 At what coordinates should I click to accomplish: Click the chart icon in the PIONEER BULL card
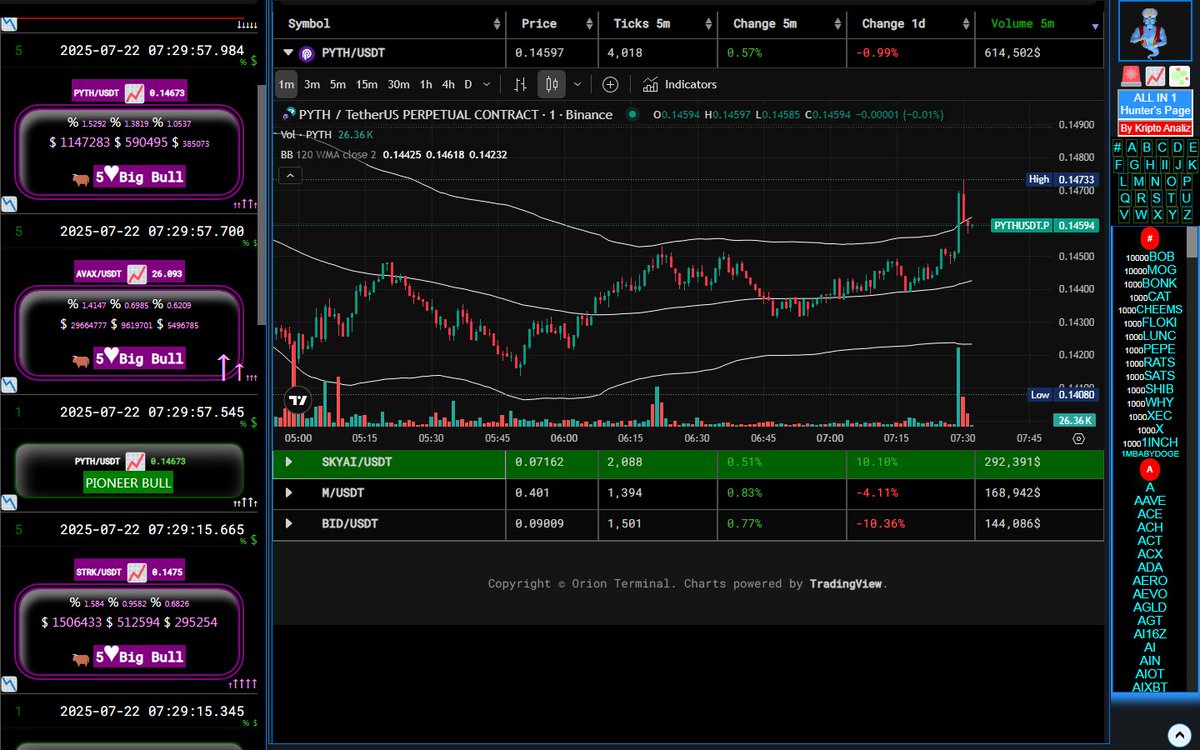pyautogui.click(x=136, y=461)
